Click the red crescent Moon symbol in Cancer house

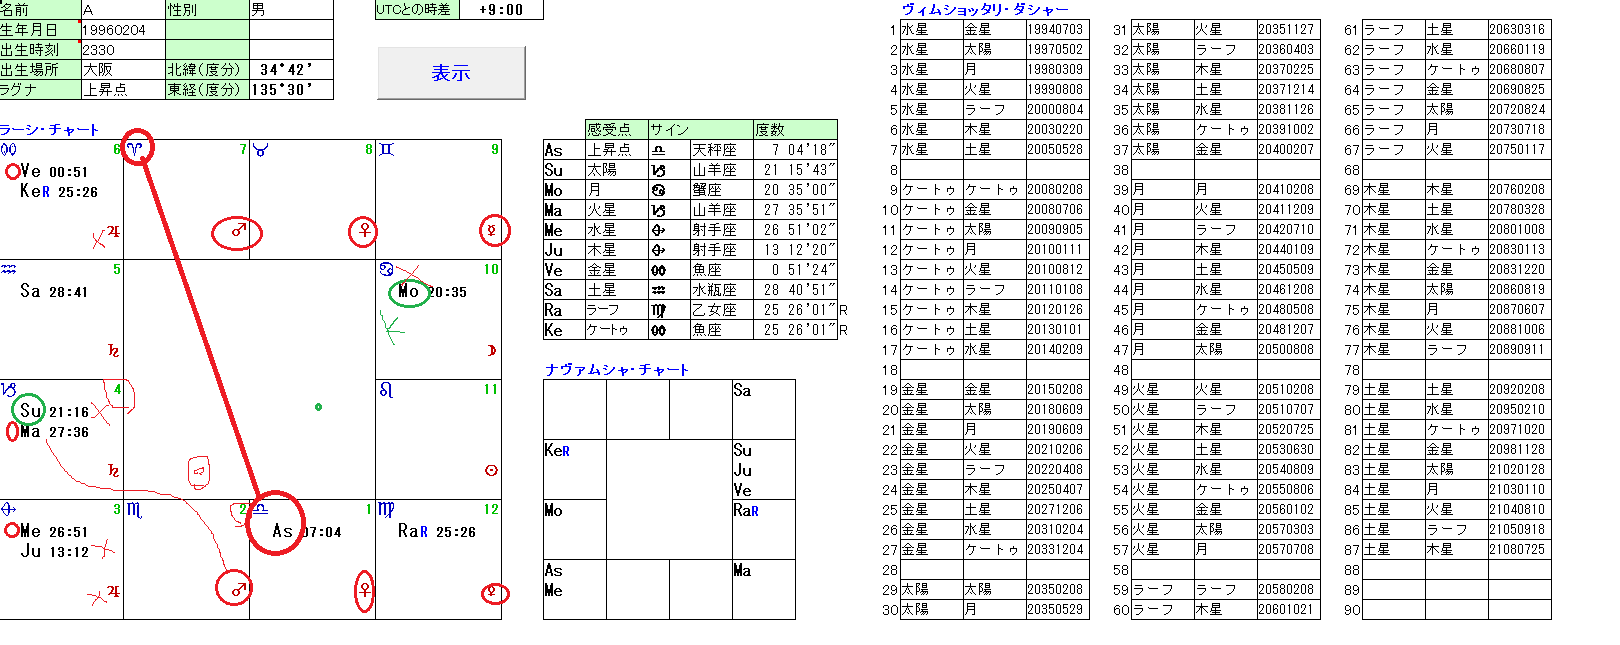491,350
